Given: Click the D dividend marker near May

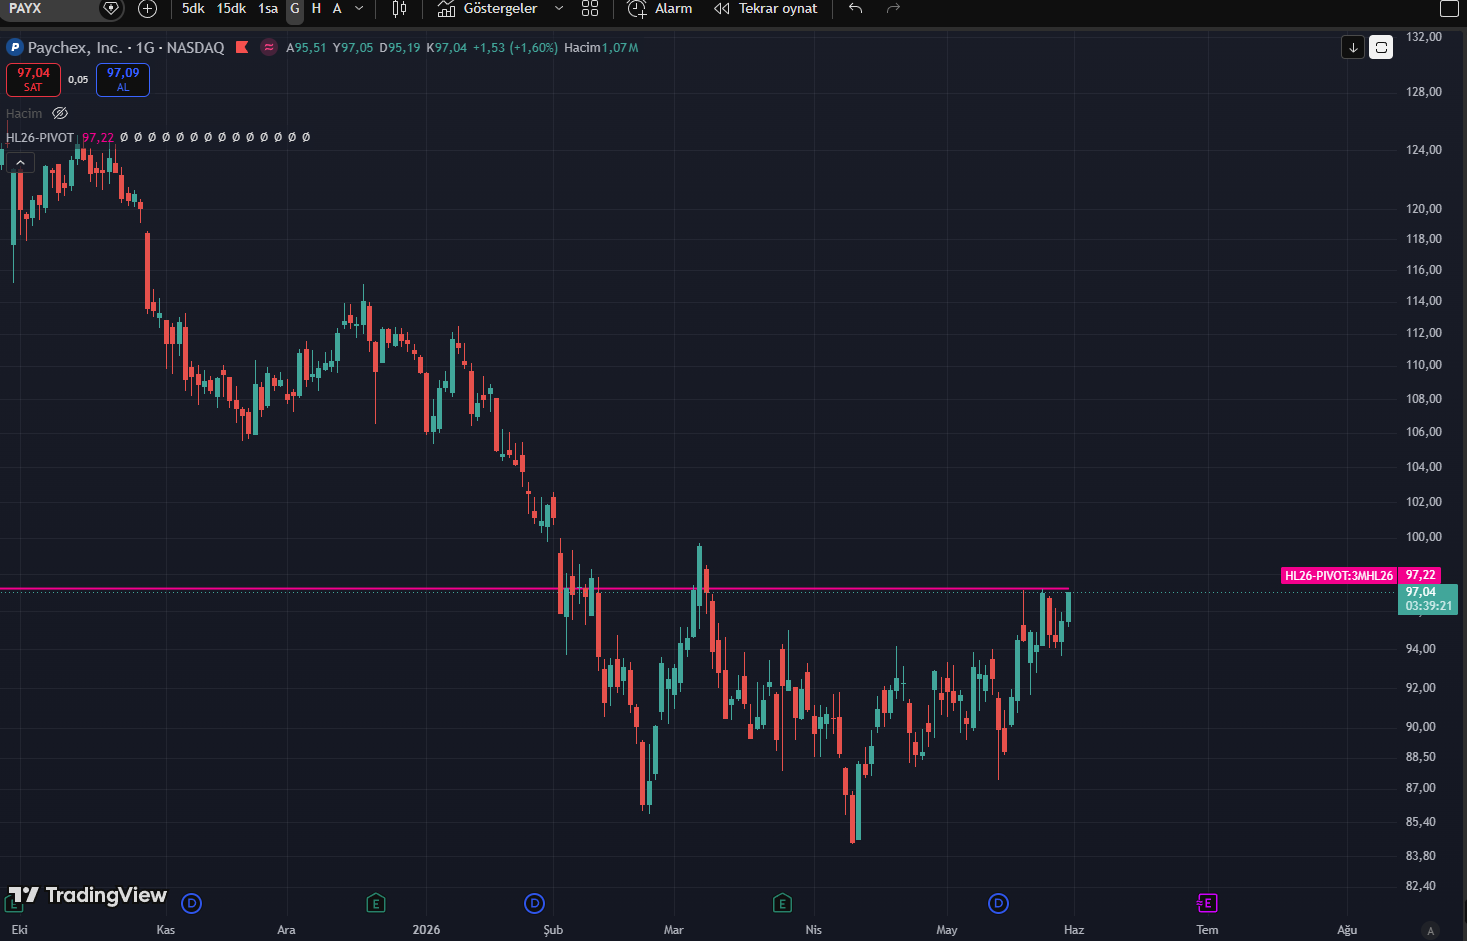Looking at the screenshot, I should 998,903.
